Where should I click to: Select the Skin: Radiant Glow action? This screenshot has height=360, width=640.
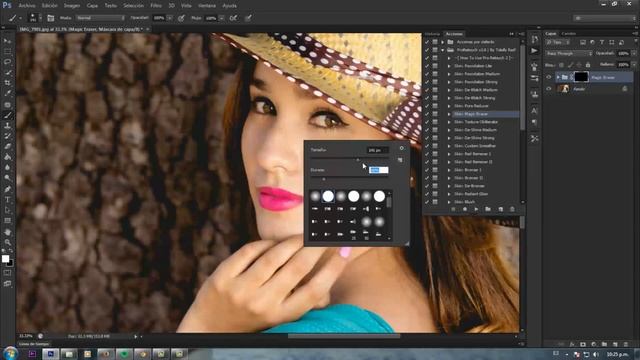[x=471, y=194]
